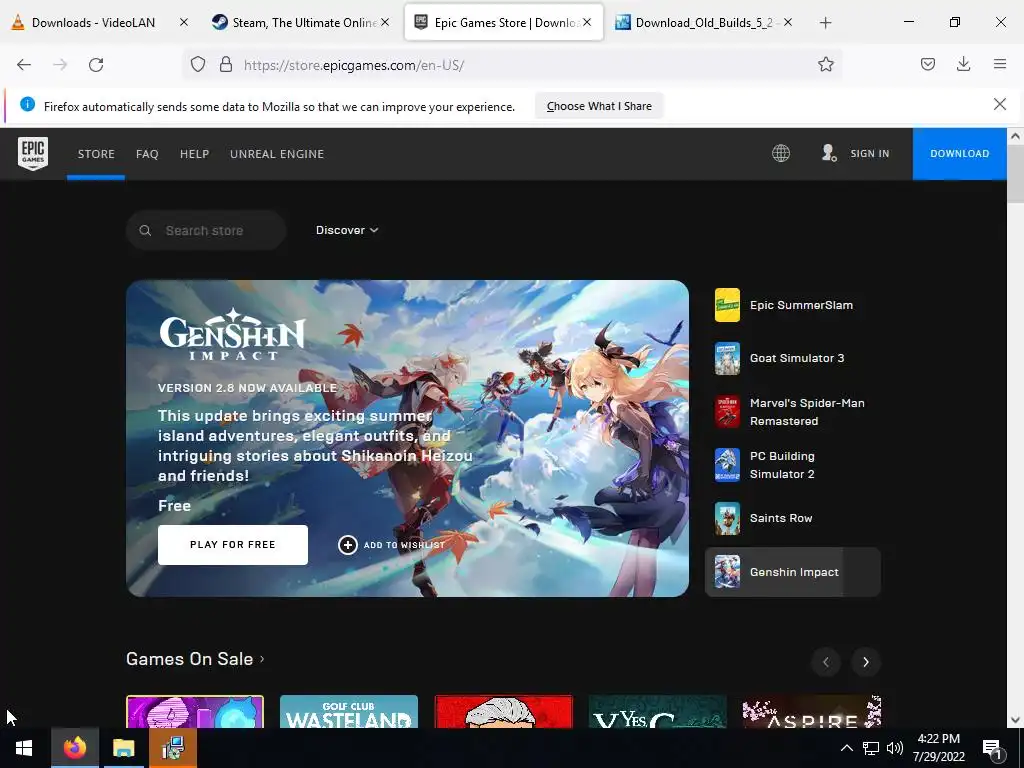Click in the Search store field
Viewport: 1024px width, 768px height.
coord(206,231)
